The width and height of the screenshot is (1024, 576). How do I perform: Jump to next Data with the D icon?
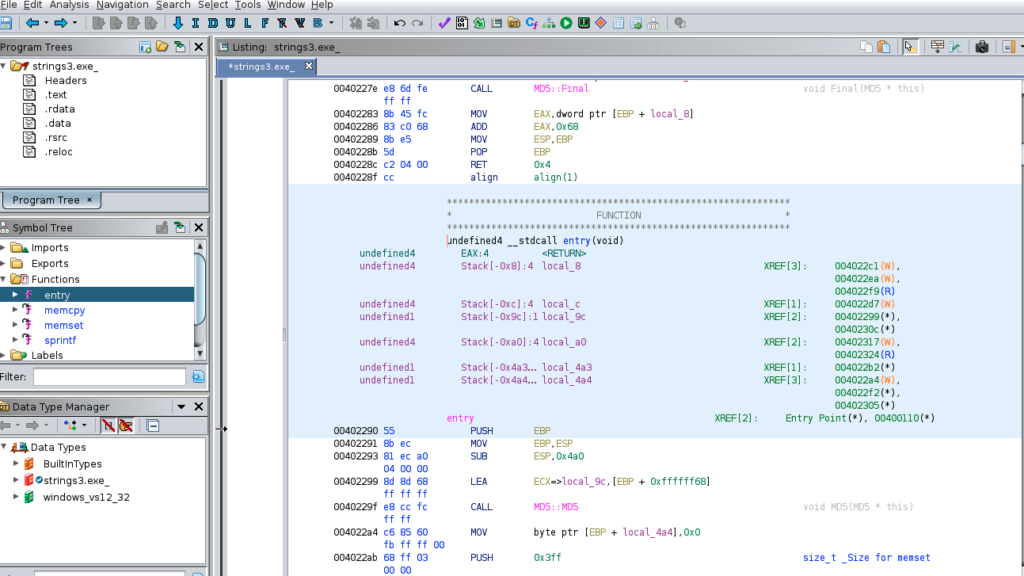(213, 24)
